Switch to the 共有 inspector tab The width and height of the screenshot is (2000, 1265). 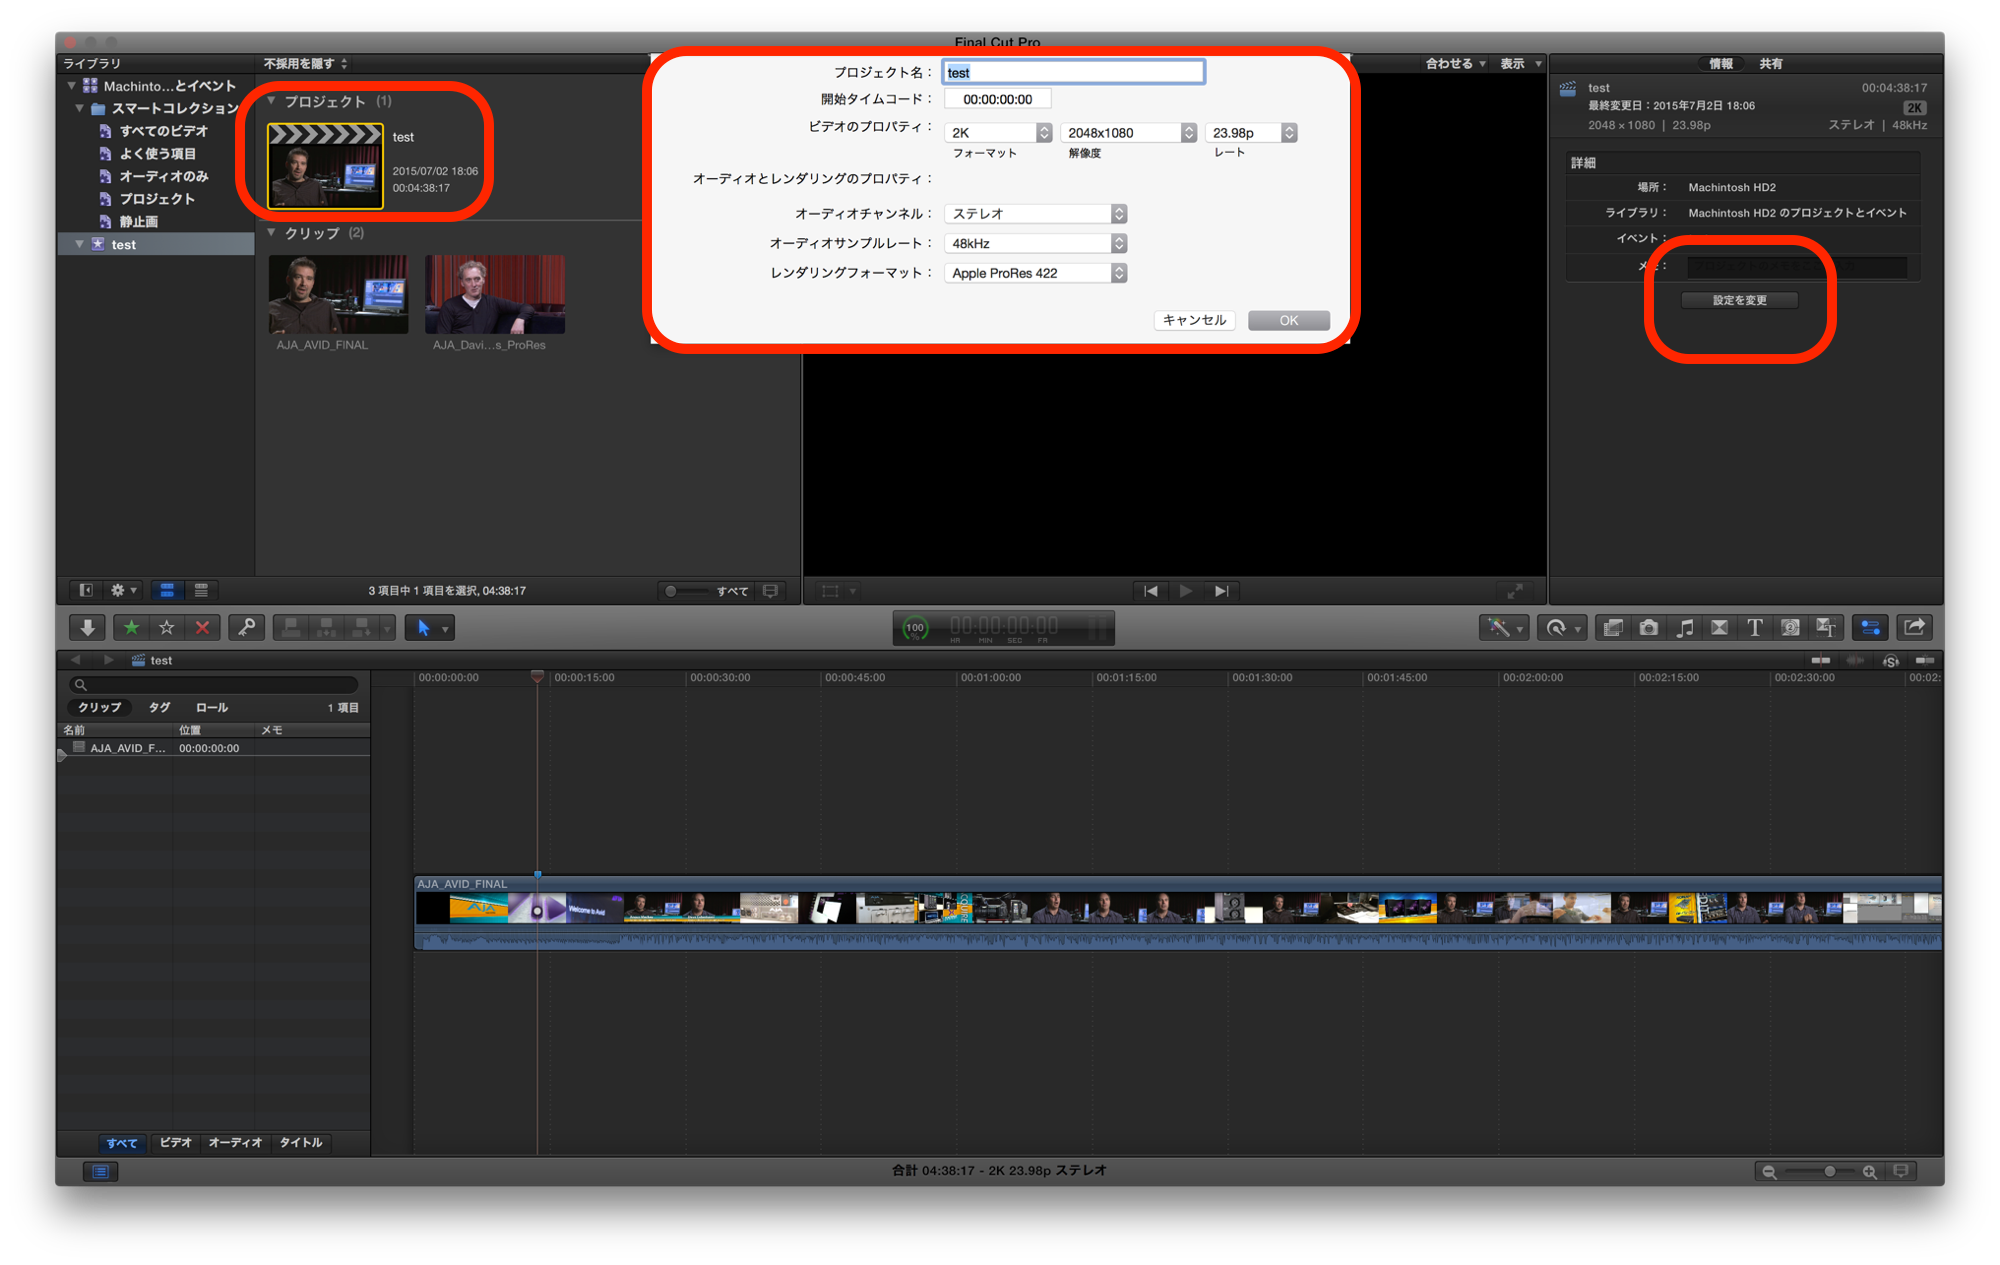coord(1770,63)
